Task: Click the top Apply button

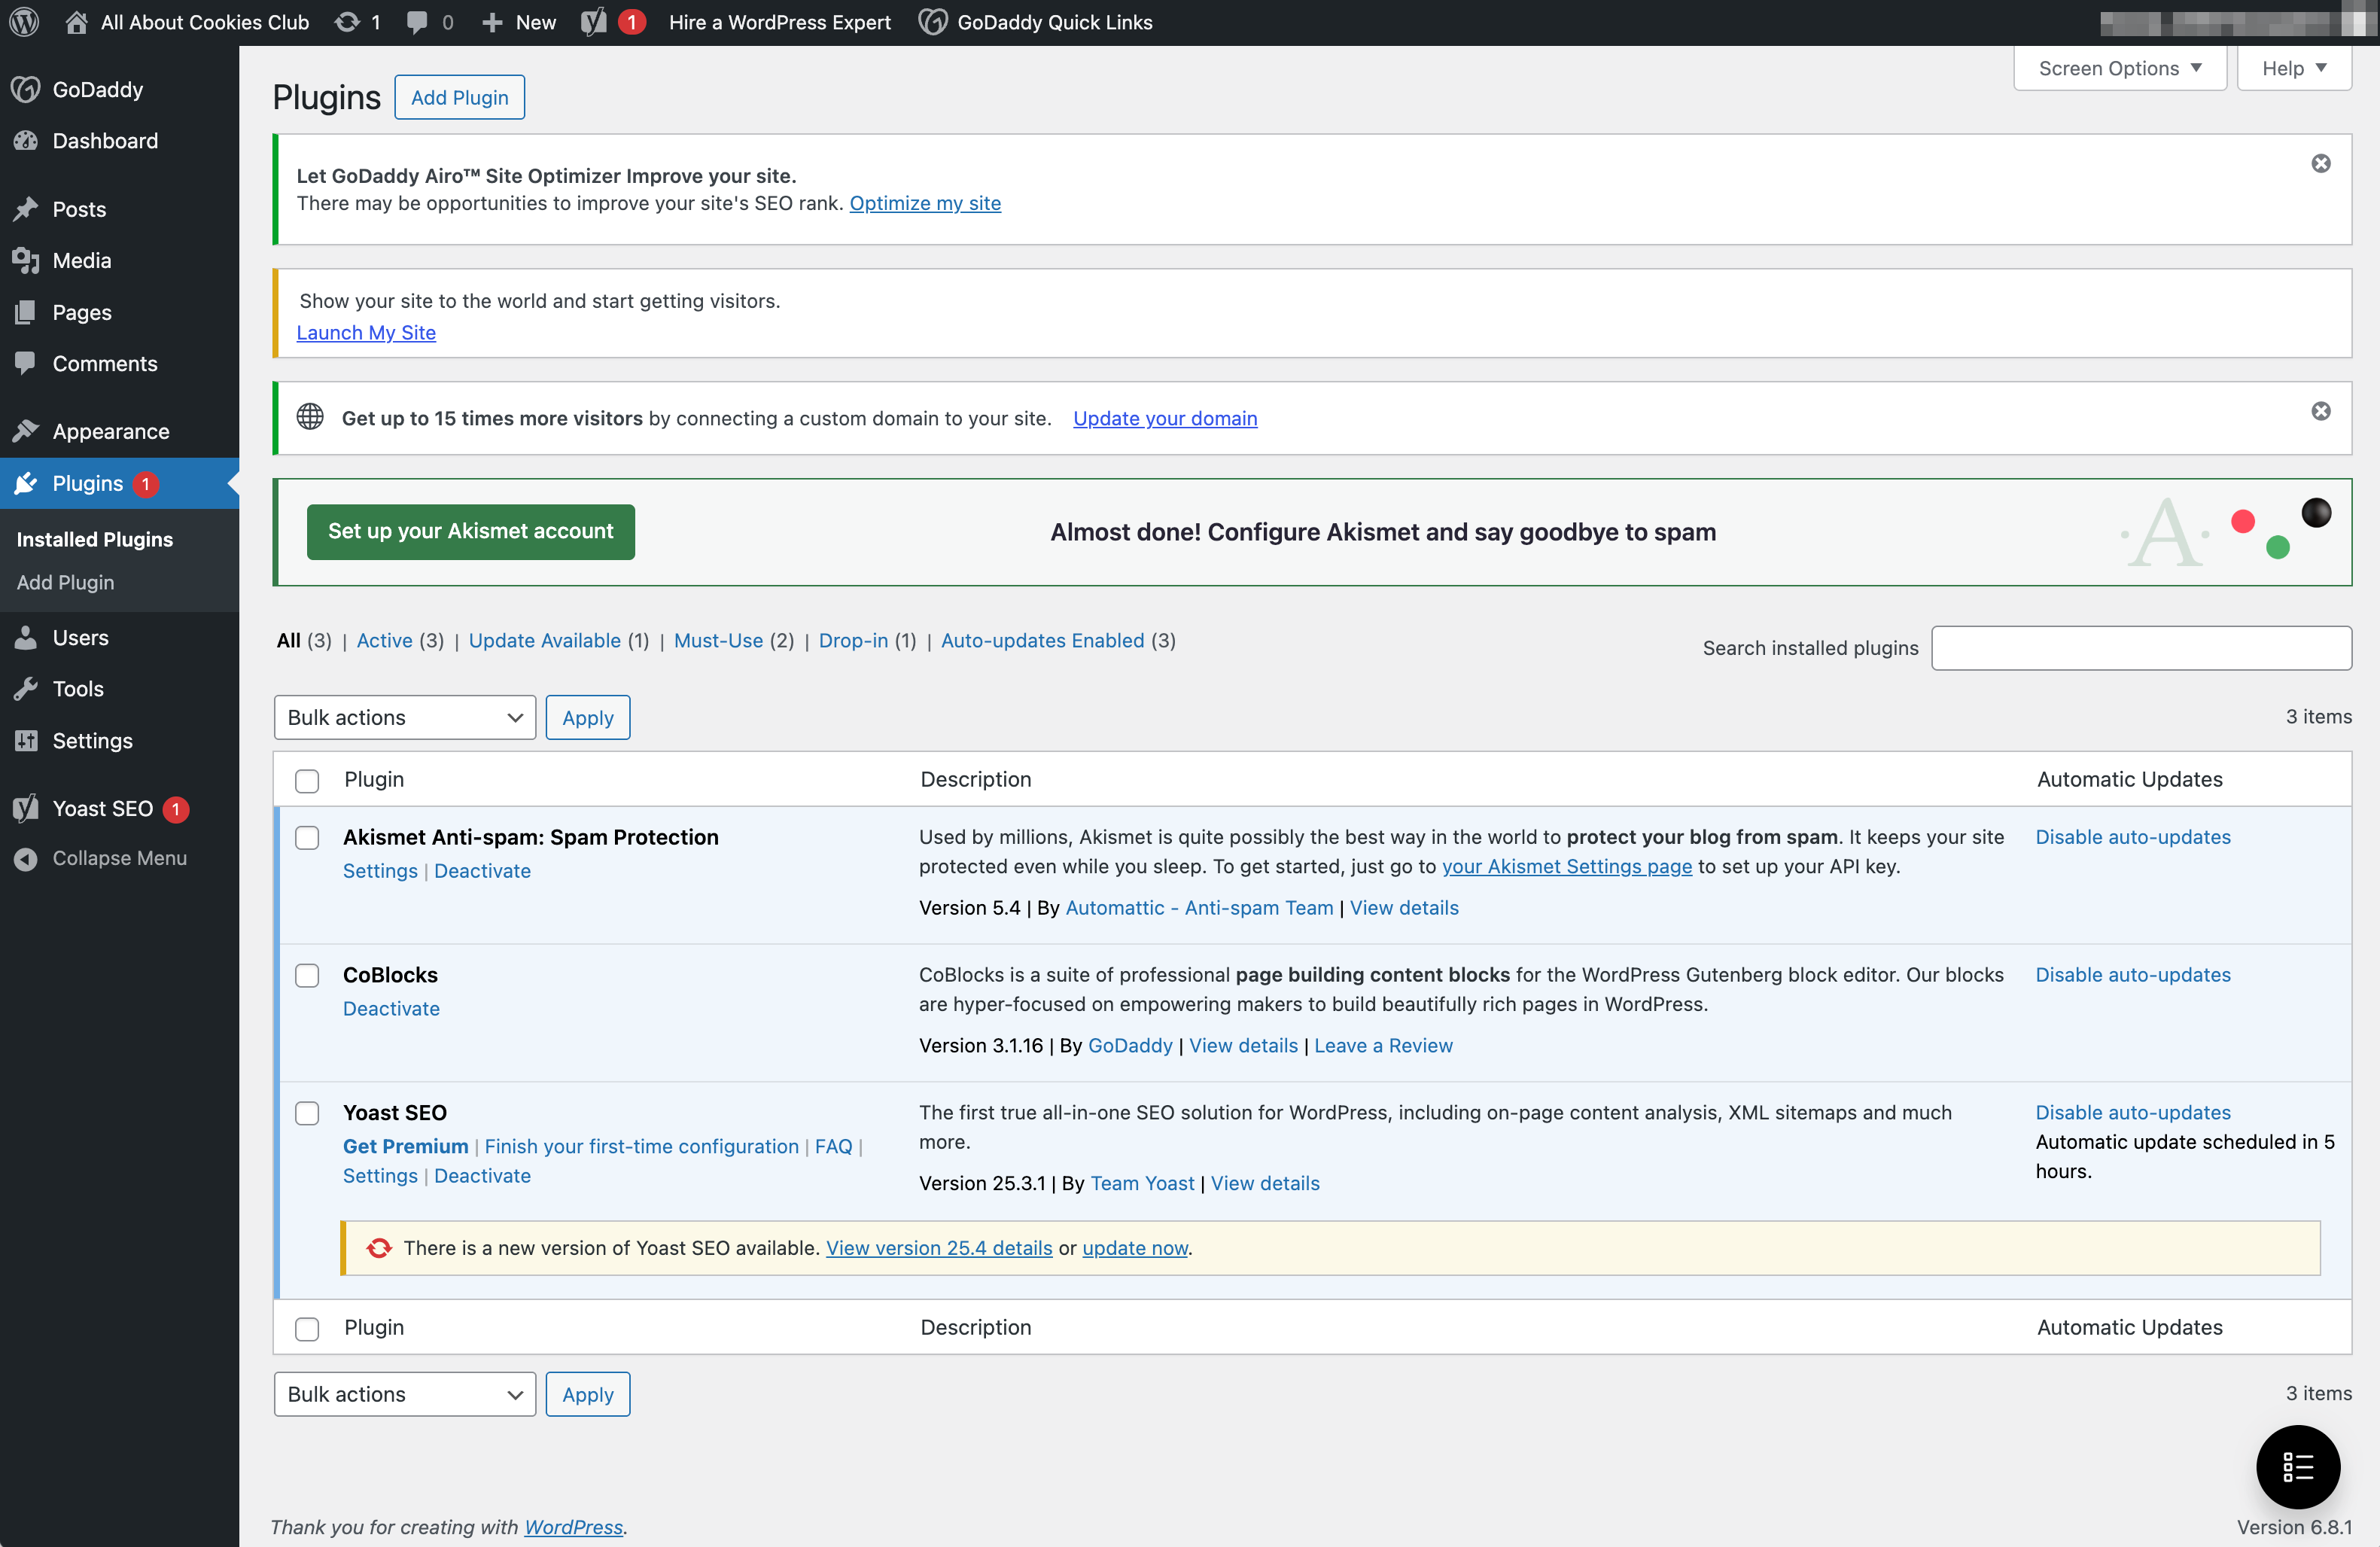Action: point(587,717)
